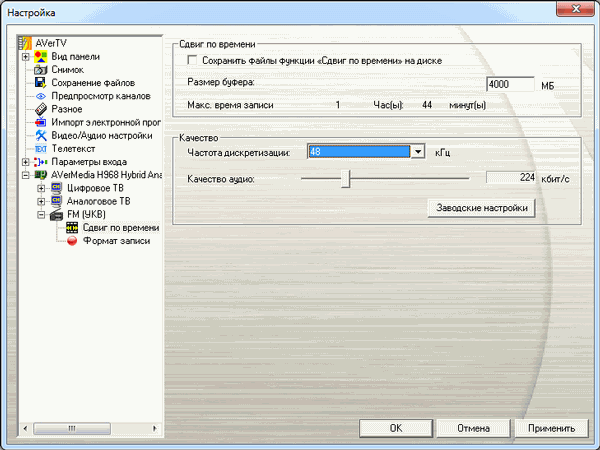Select the Телетекст icon

coord(41,148)
